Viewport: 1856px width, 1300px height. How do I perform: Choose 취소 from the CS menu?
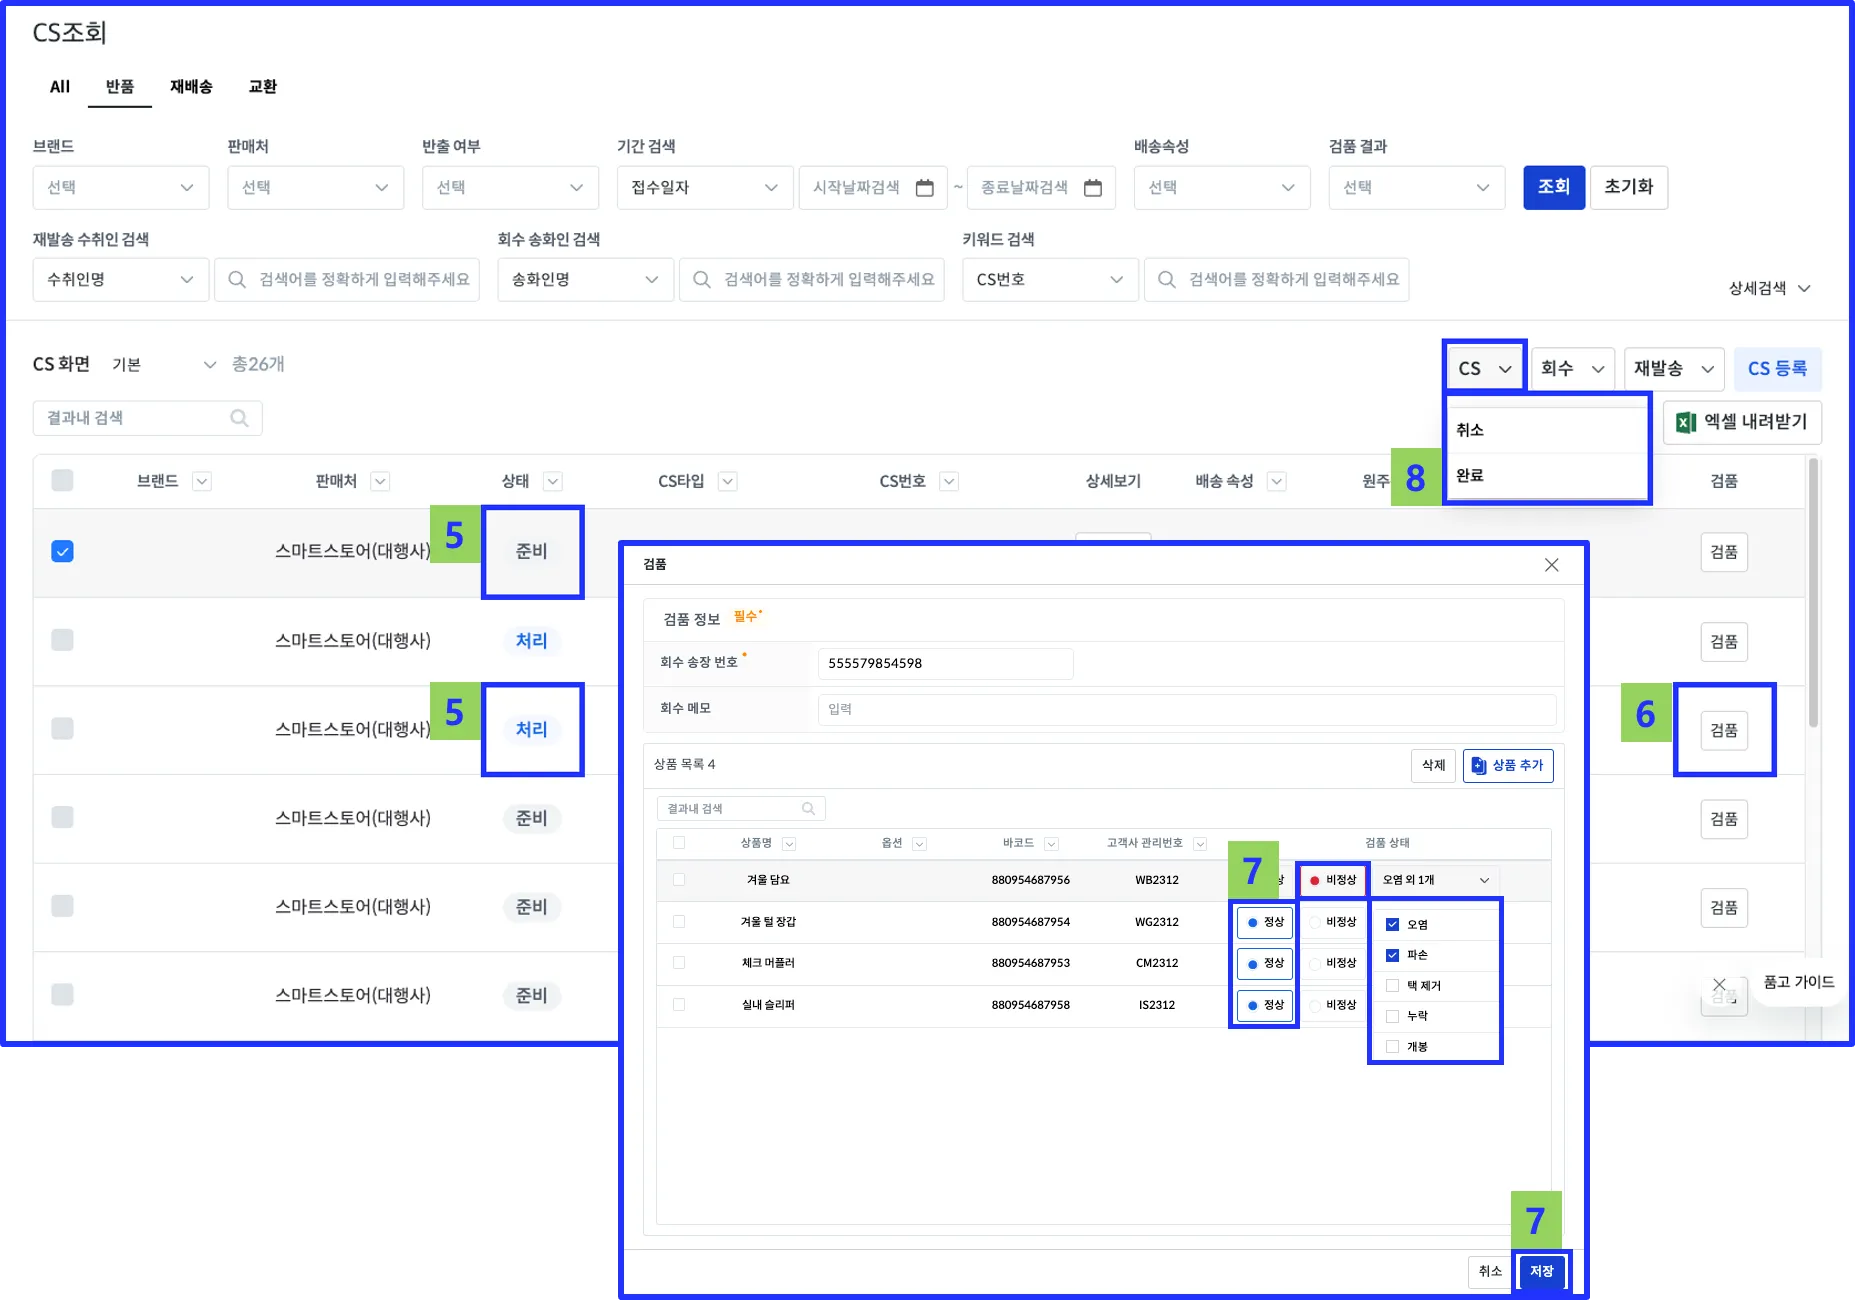(1547, 430)
